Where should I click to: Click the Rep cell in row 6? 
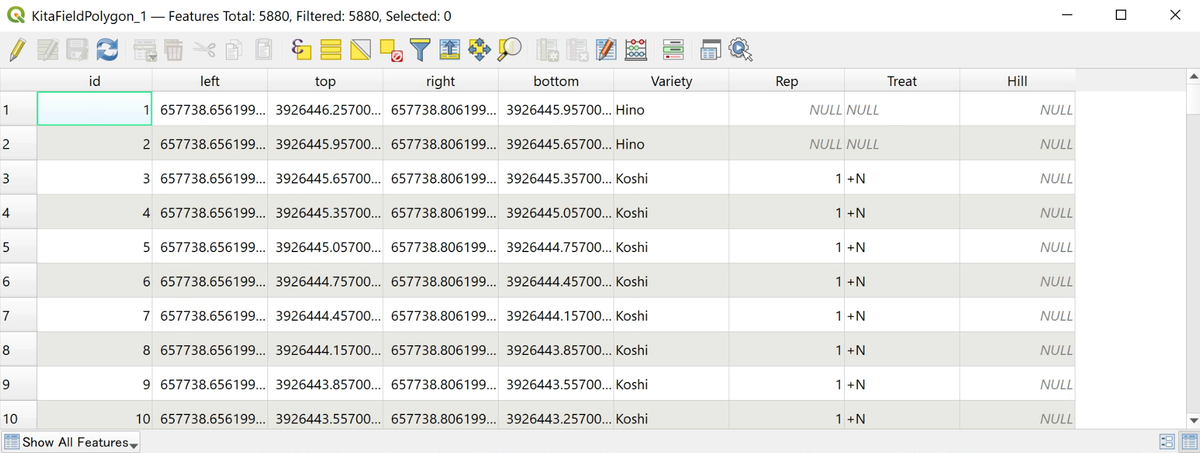coord(787,281)
